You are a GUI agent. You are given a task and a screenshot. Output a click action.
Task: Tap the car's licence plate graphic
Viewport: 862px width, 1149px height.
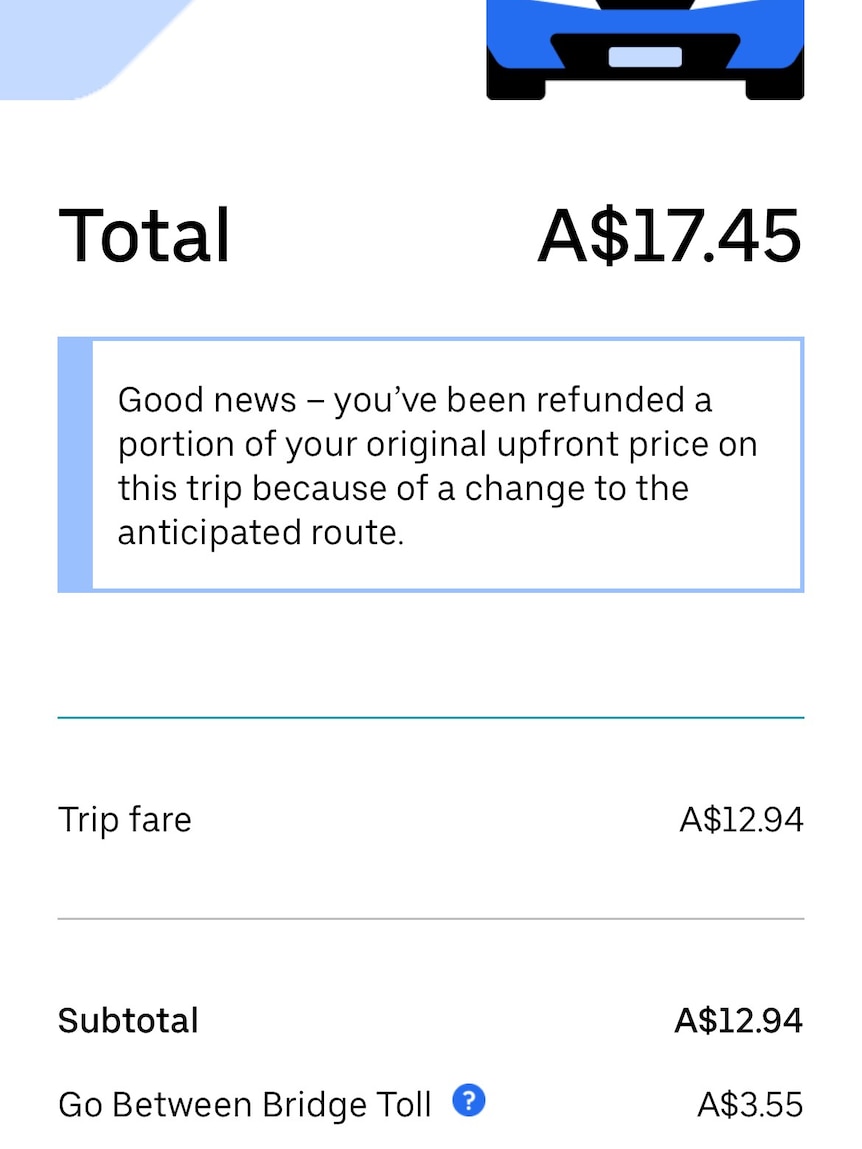pyautogui.click(x=646, y=57)
